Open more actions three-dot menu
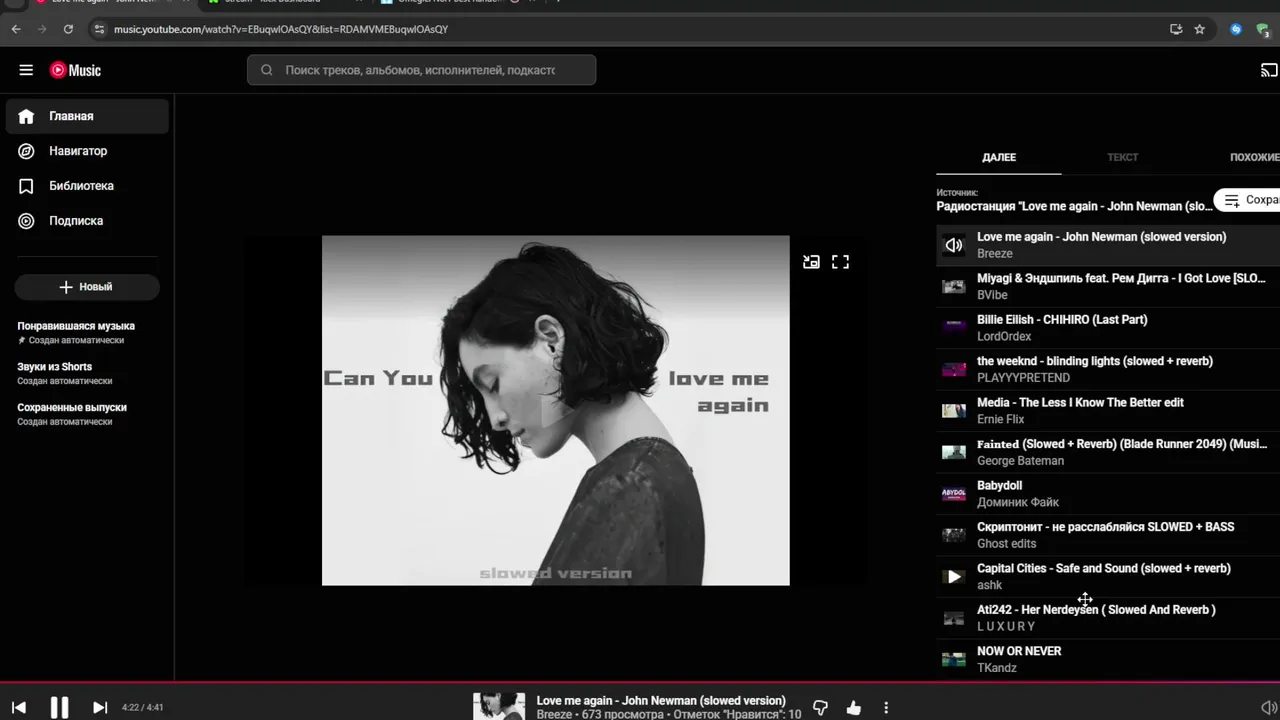The width and height of the screenshot is (1280, 720). pyautogui.click(x=886, y=708)
